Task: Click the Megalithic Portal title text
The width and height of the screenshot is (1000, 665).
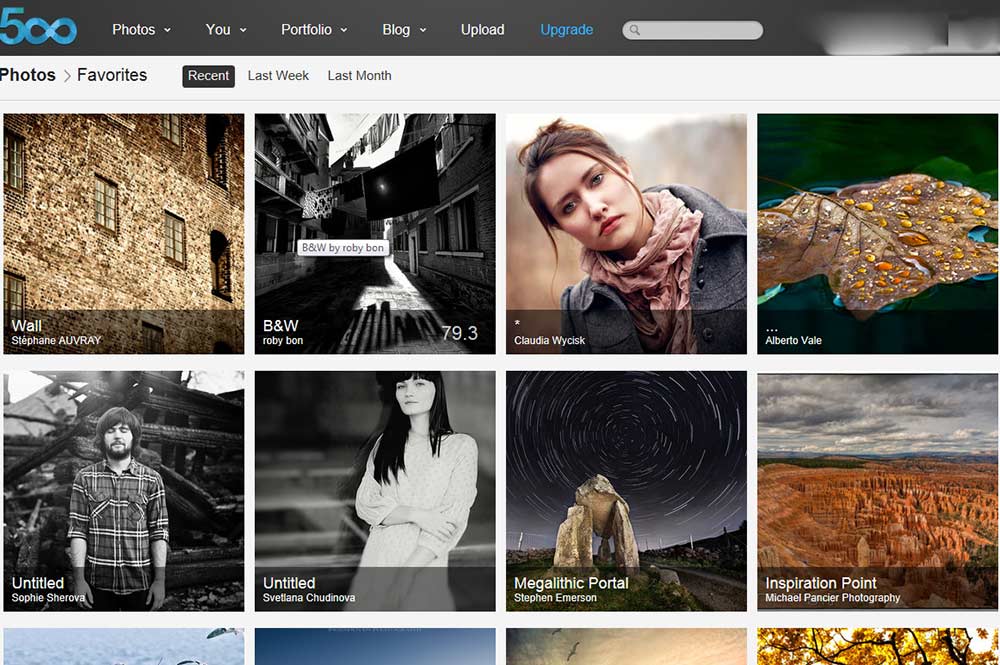Action: pos(571,583)
